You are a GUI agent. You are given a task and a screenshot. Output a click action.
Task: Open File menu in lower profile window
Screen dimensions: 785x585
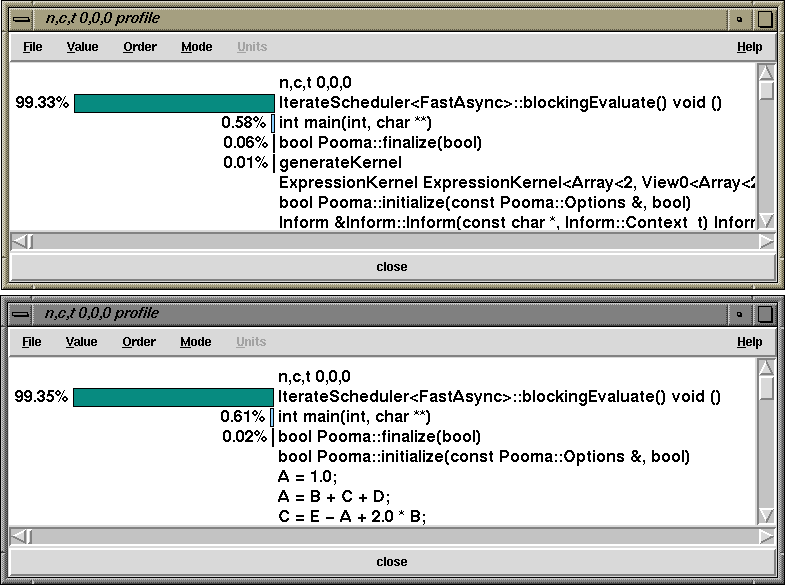pyautogui.click(x=32, y=342)
